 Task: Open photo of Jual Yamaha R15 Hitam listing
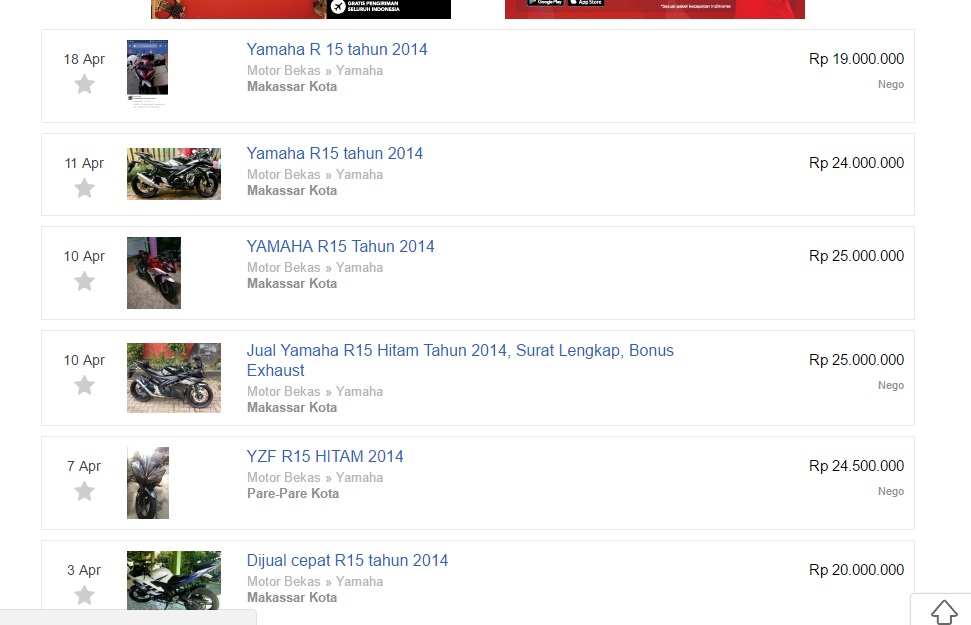pyautogui.click(x=174, y=378)
